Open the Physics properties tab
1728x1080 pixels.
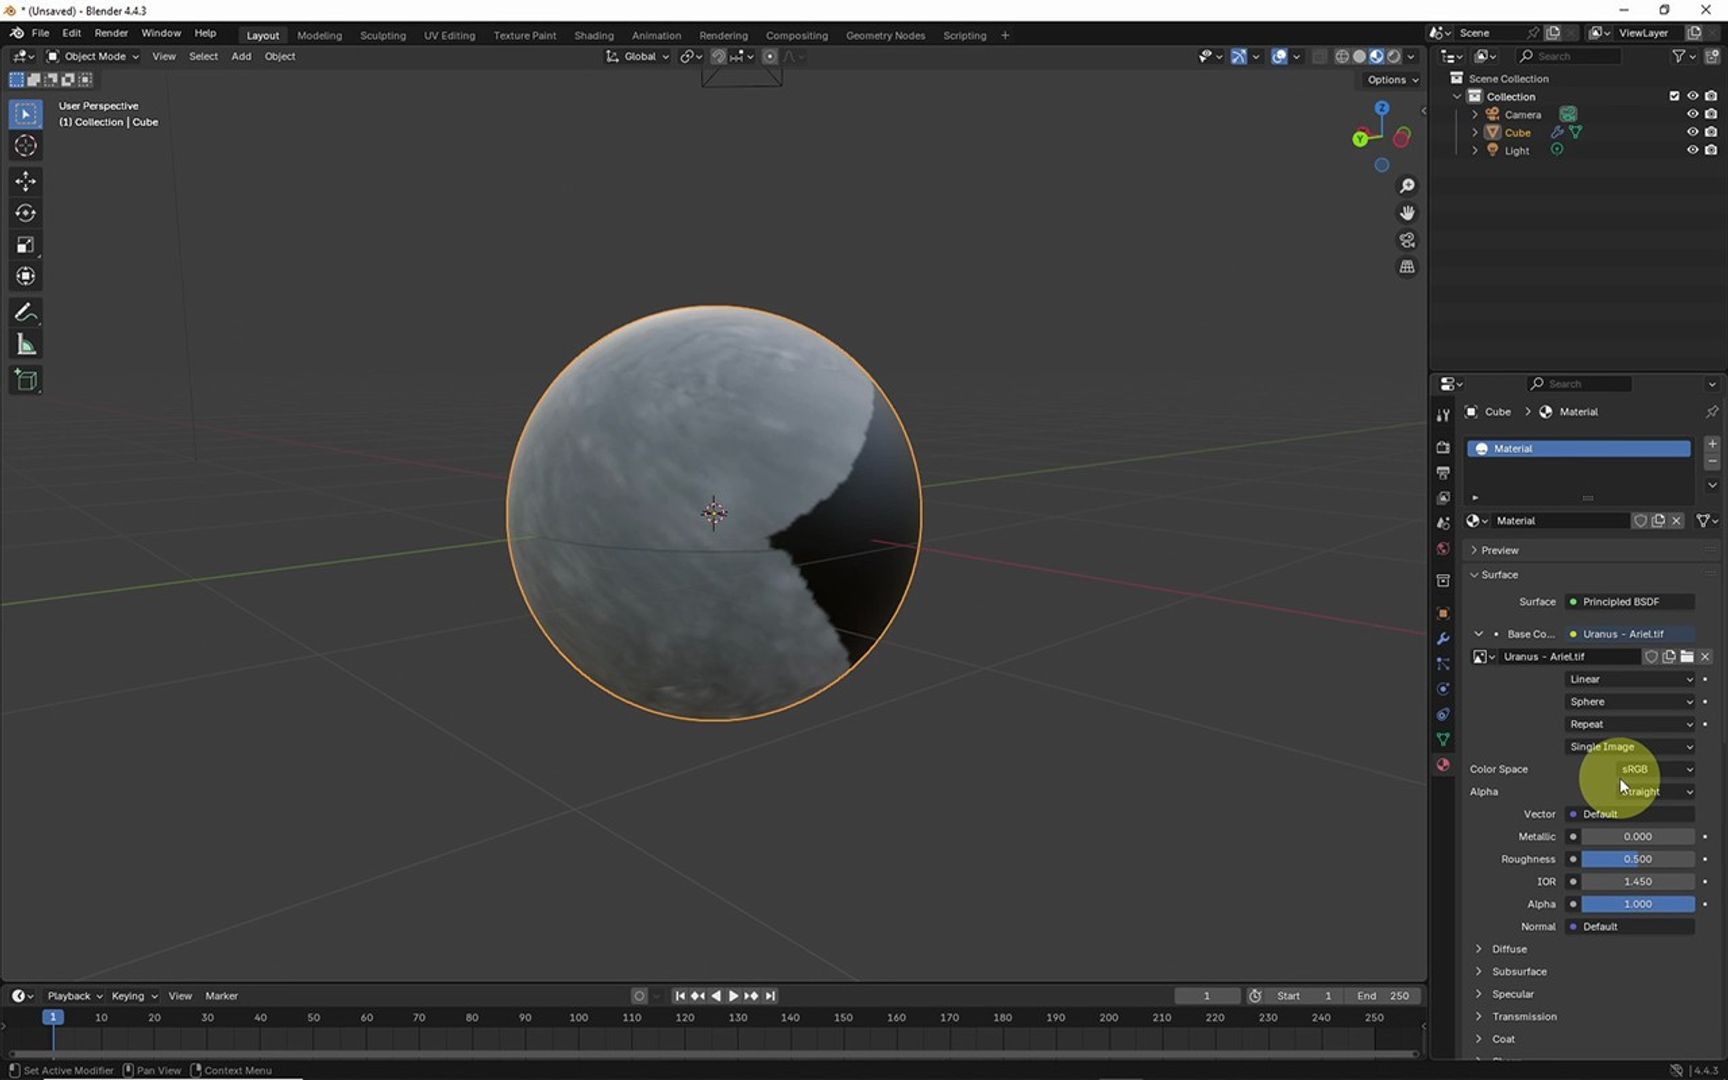click(x=1443, y=689)
